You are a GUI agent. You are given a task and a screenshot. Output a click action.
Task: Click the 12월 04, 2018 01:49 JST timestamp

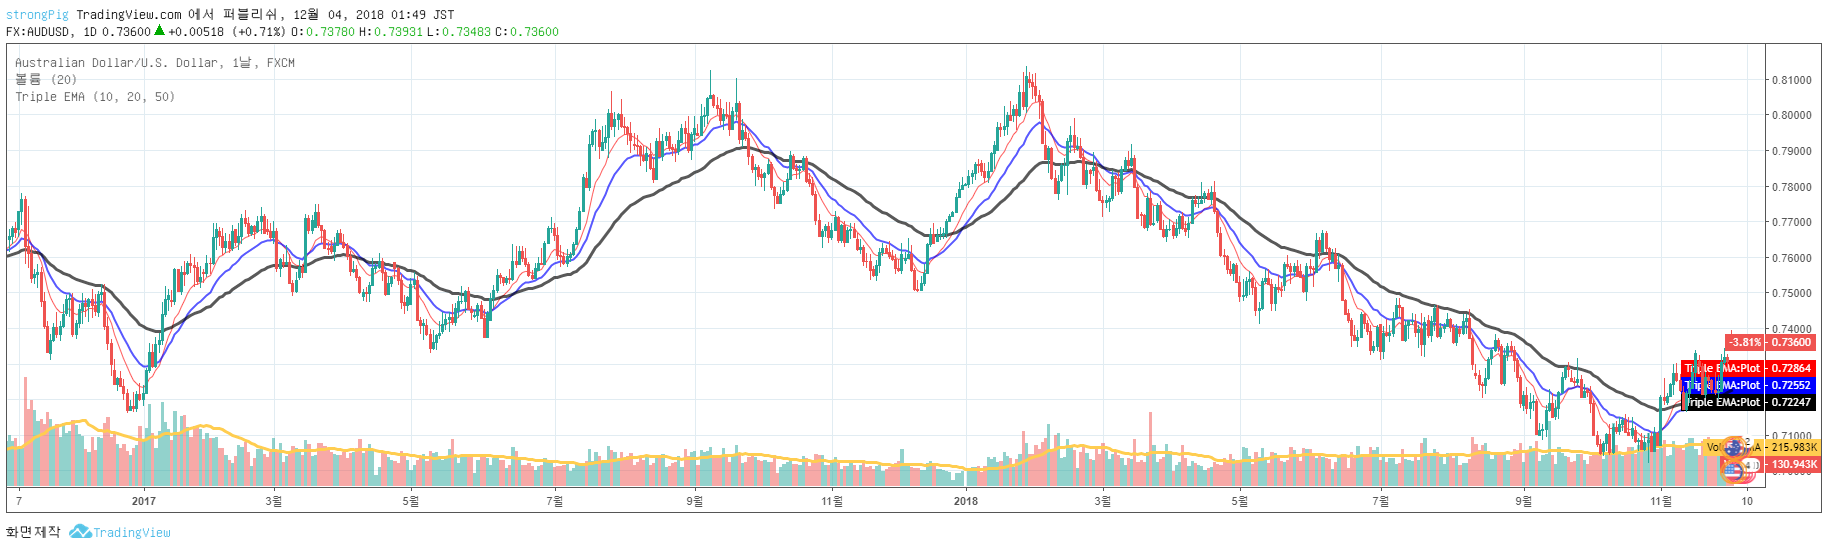(x=374, y=14)
